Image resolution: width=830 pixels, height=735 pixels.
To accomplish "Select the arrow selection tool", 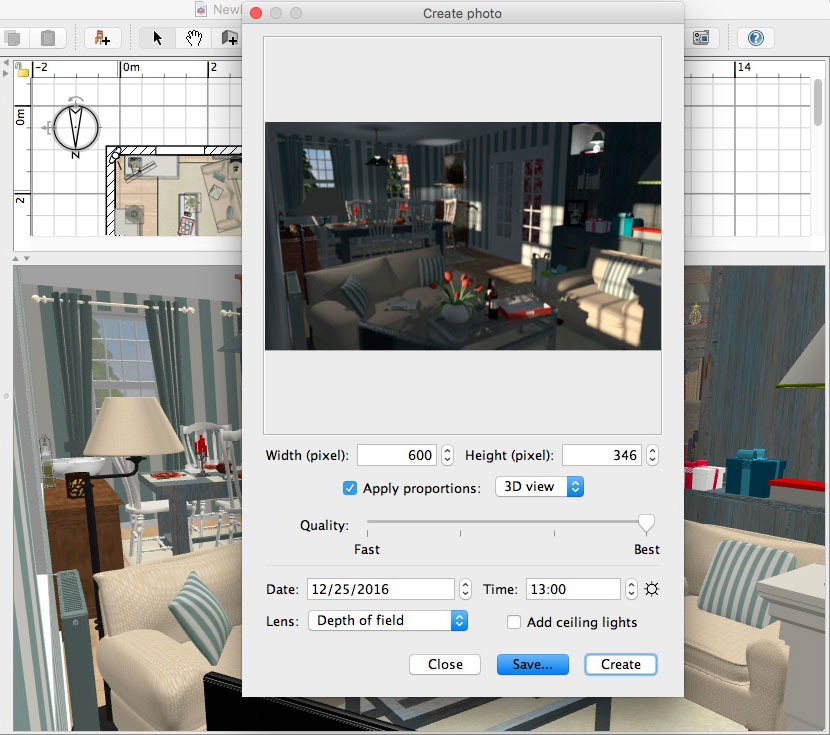I will point(157,38).
